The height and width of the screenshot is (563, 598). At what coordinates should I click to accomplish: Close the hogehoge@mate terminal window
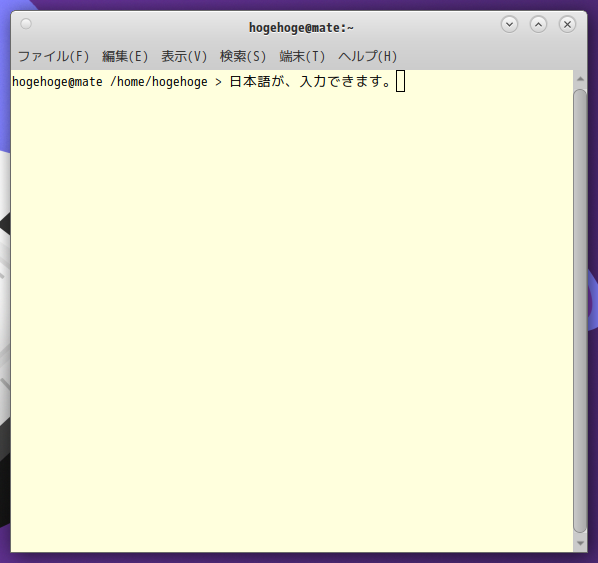pos(567,24)
